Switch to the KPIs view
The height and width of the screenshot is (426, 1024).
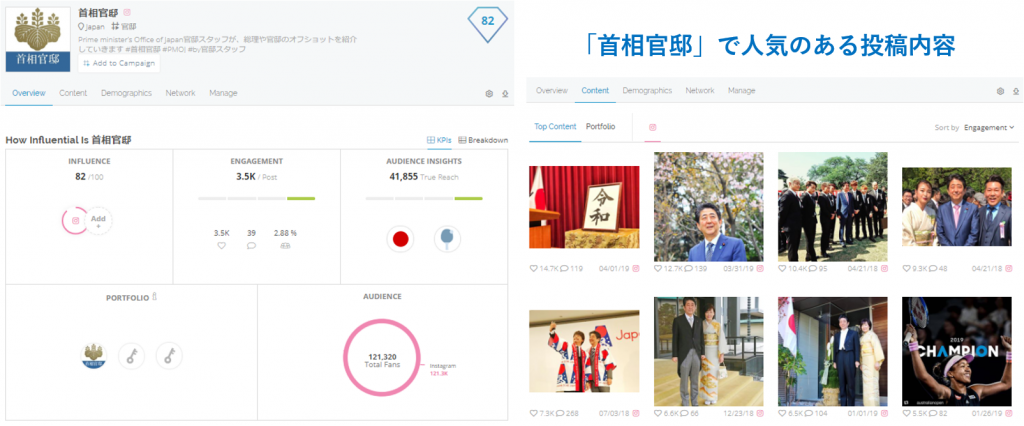coord(437,140)
